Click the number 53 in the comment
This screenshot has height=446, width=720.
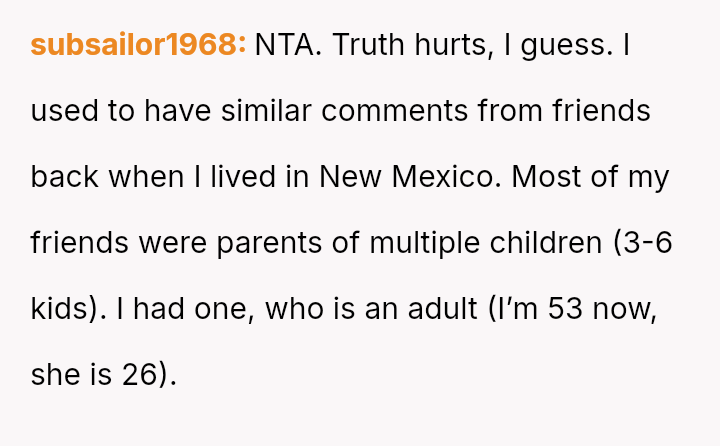tap(554, 310)
